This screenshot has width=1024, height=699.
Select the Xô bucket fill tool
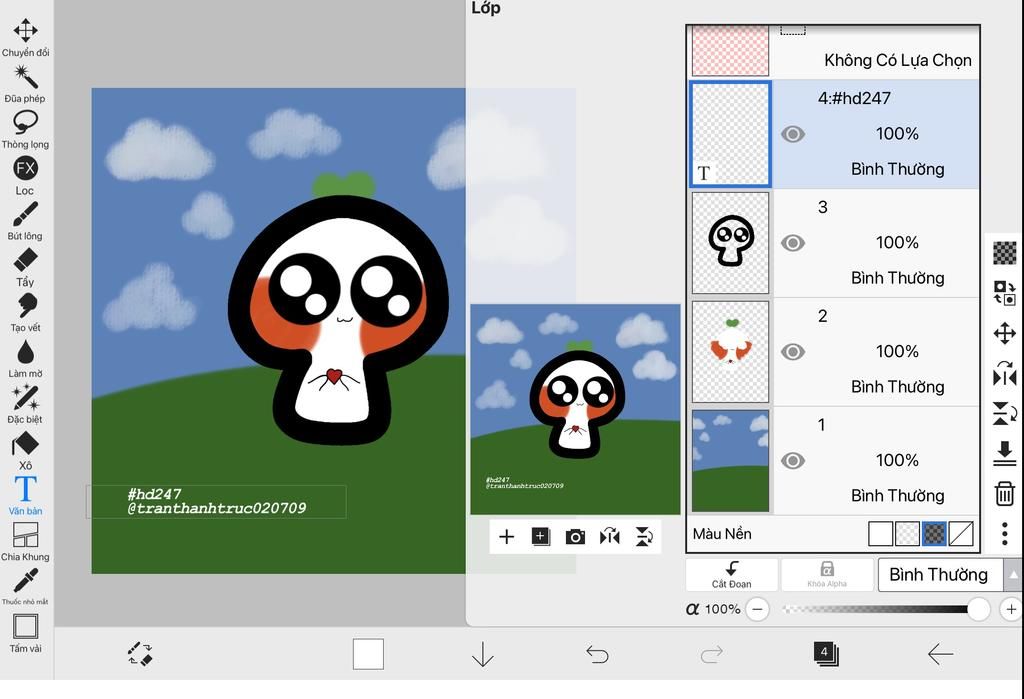coord(25,451)
